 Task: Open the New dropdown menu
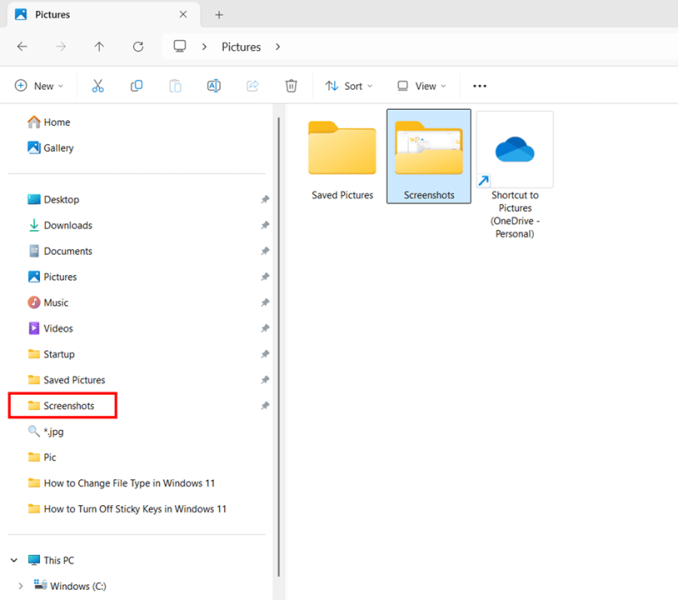[39, 86]
